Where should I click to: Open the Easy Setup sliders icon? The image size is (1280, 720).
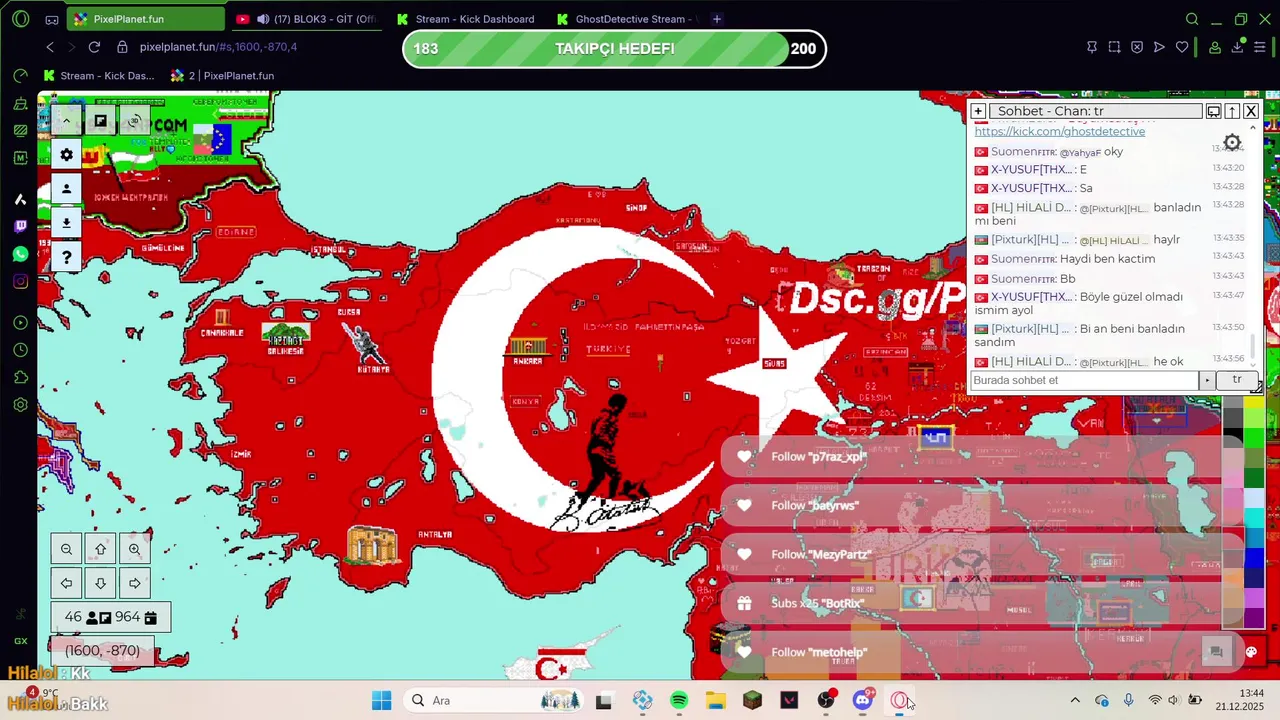tap(1261, 47)
